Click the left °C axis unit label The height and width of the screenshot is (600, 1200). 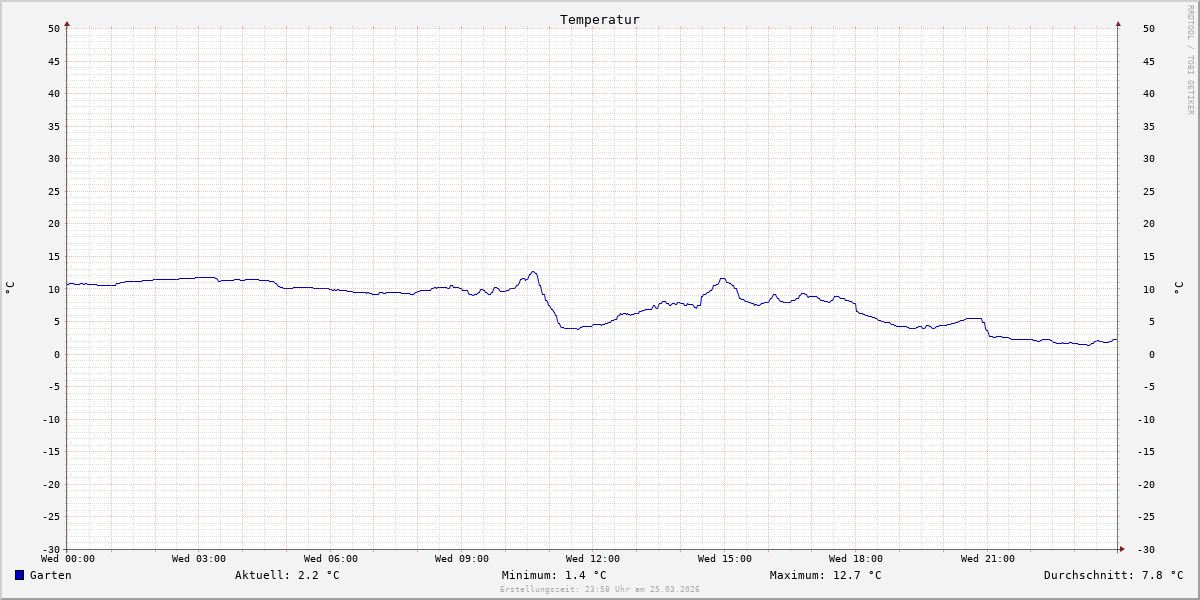point(10,288)
